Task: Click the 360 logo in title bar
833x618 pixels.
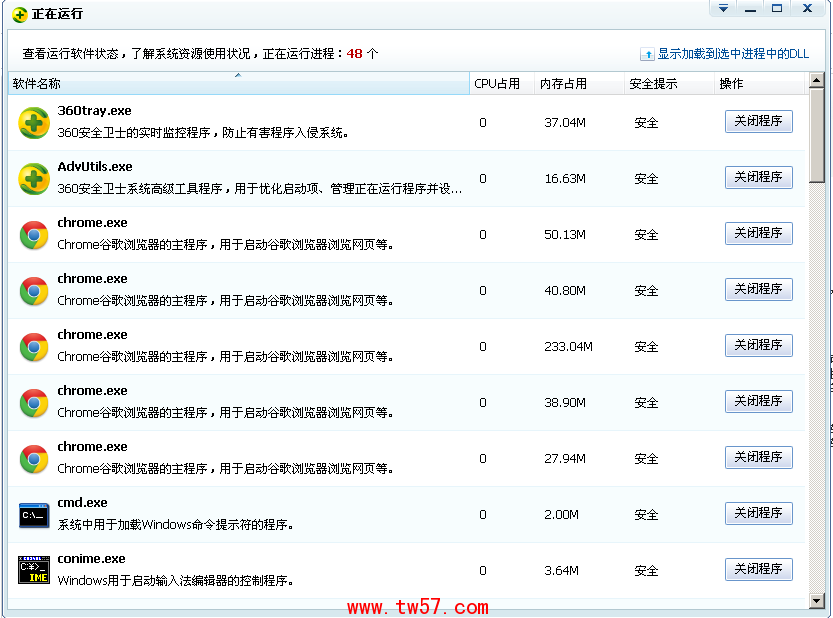Action: pos(19,14)
